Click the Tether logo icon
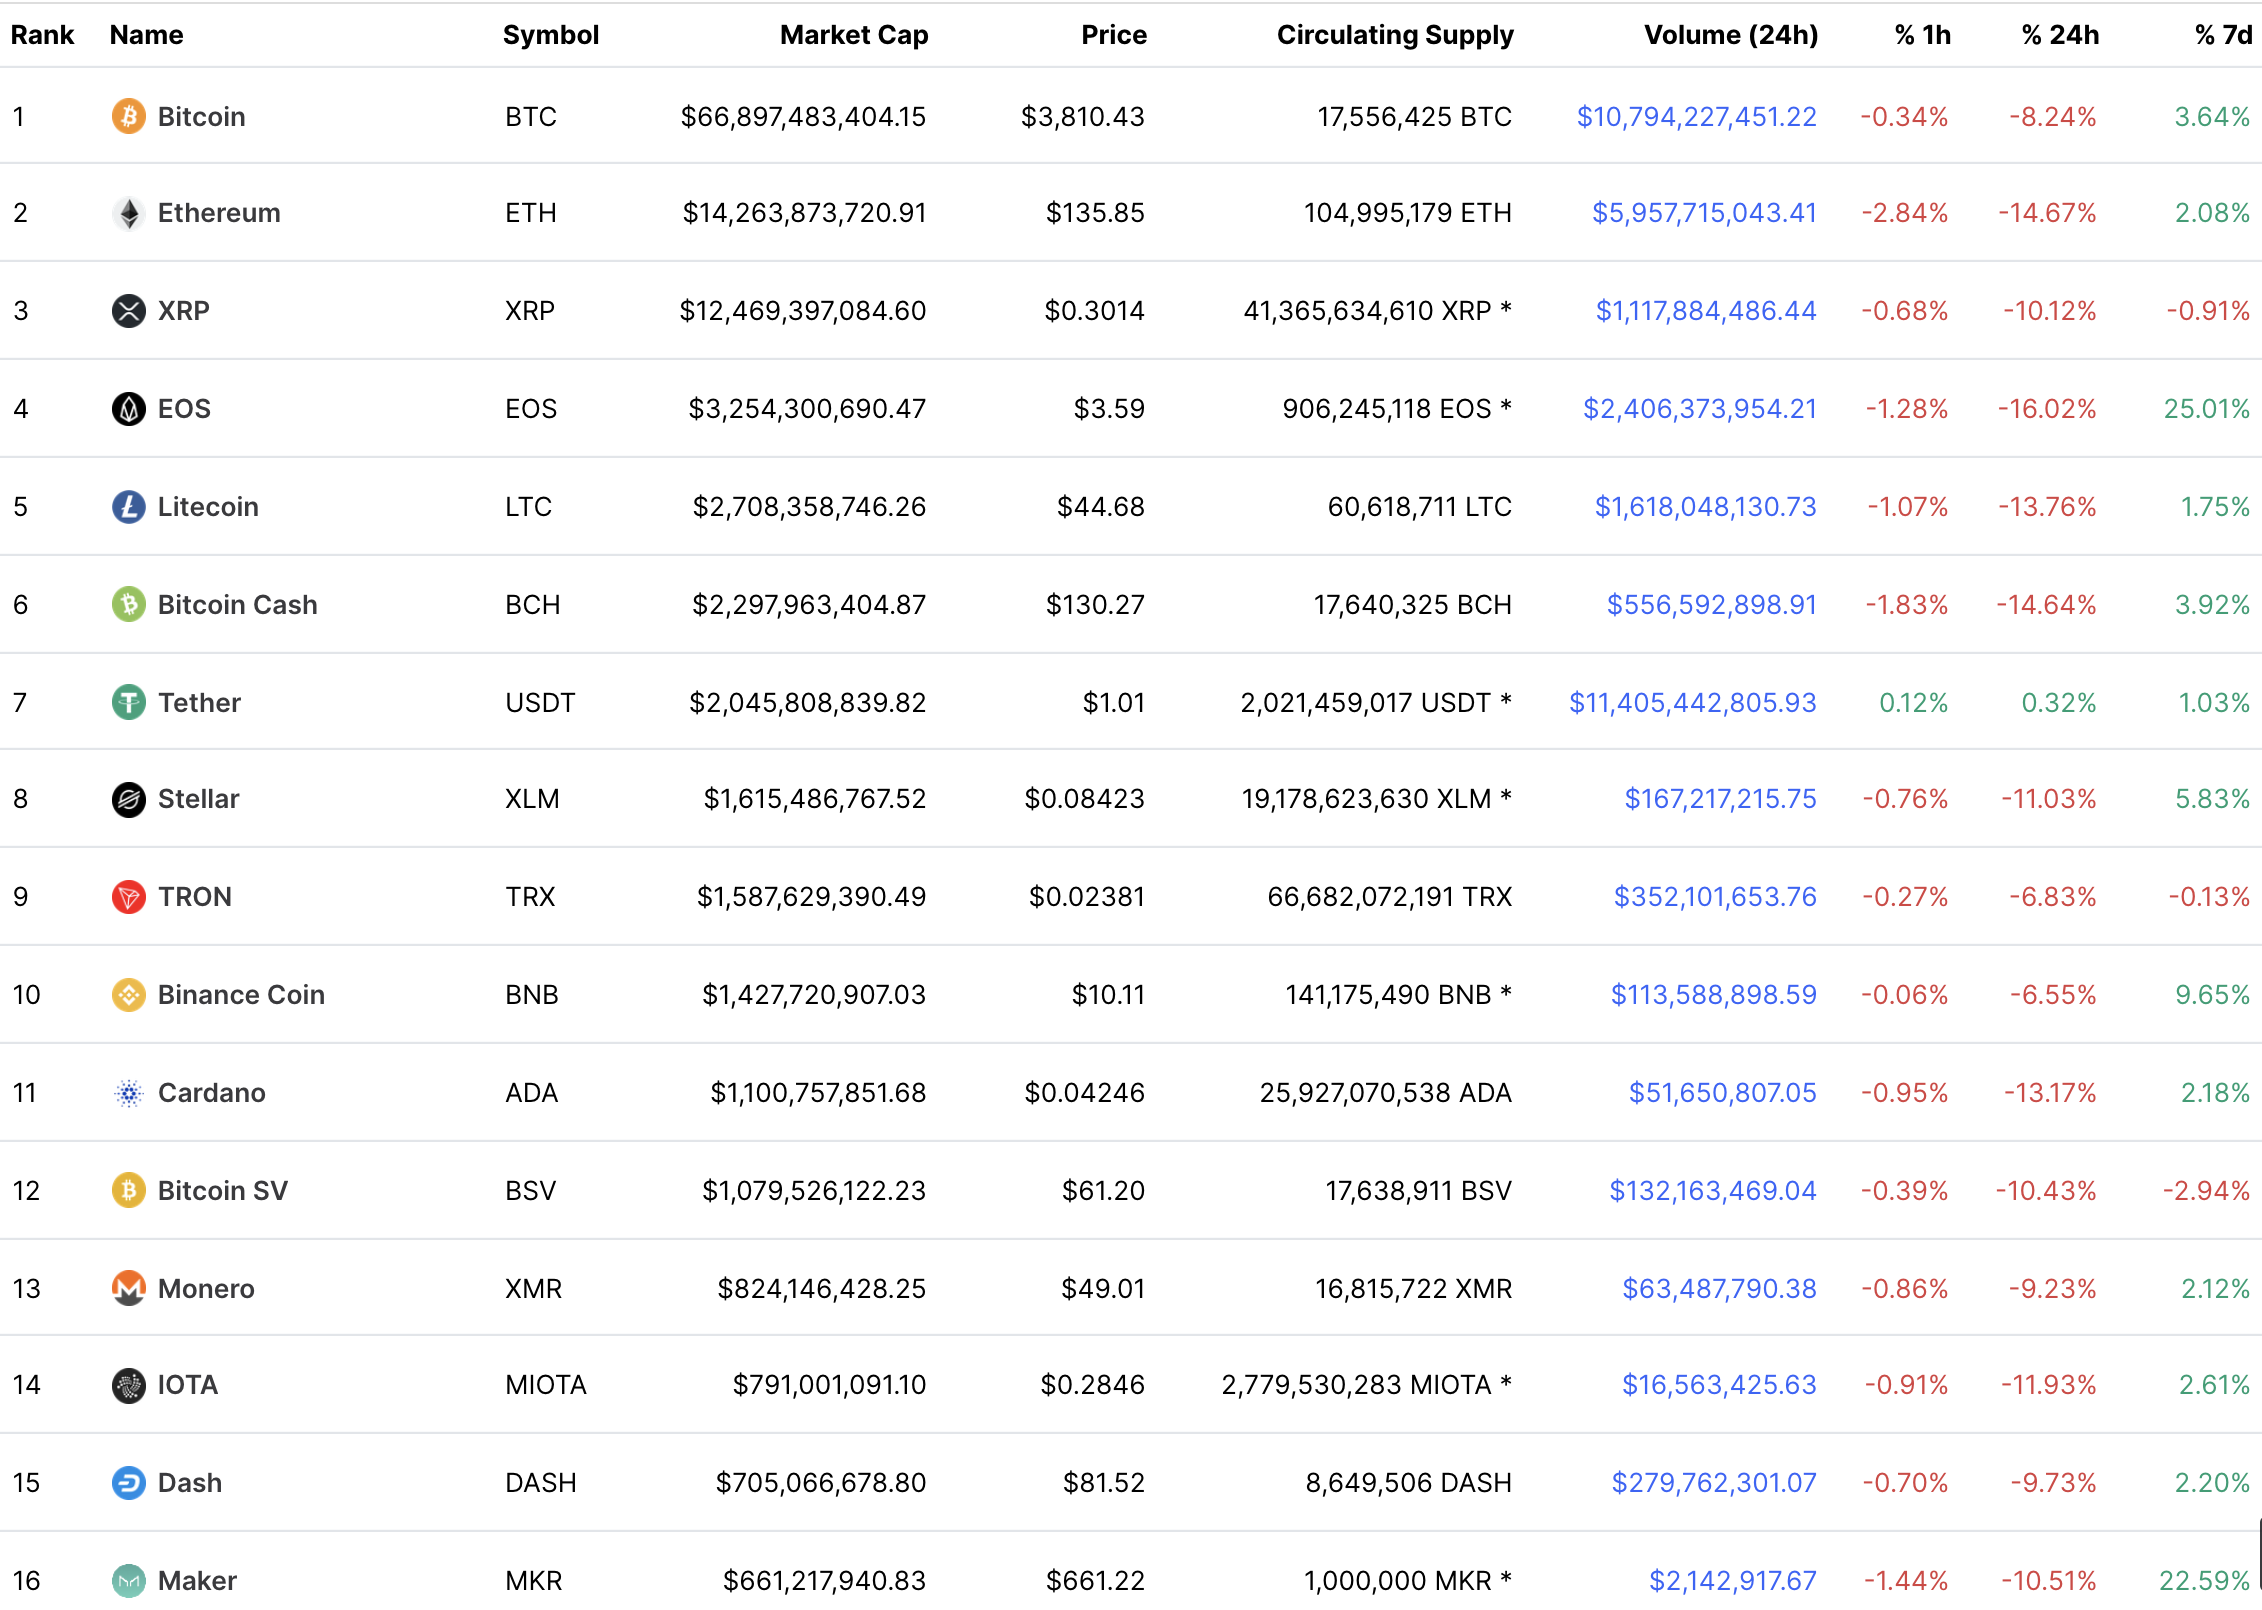Image resolution: width=2262 pixels, height=1610 pixels. tap(128, 702)
